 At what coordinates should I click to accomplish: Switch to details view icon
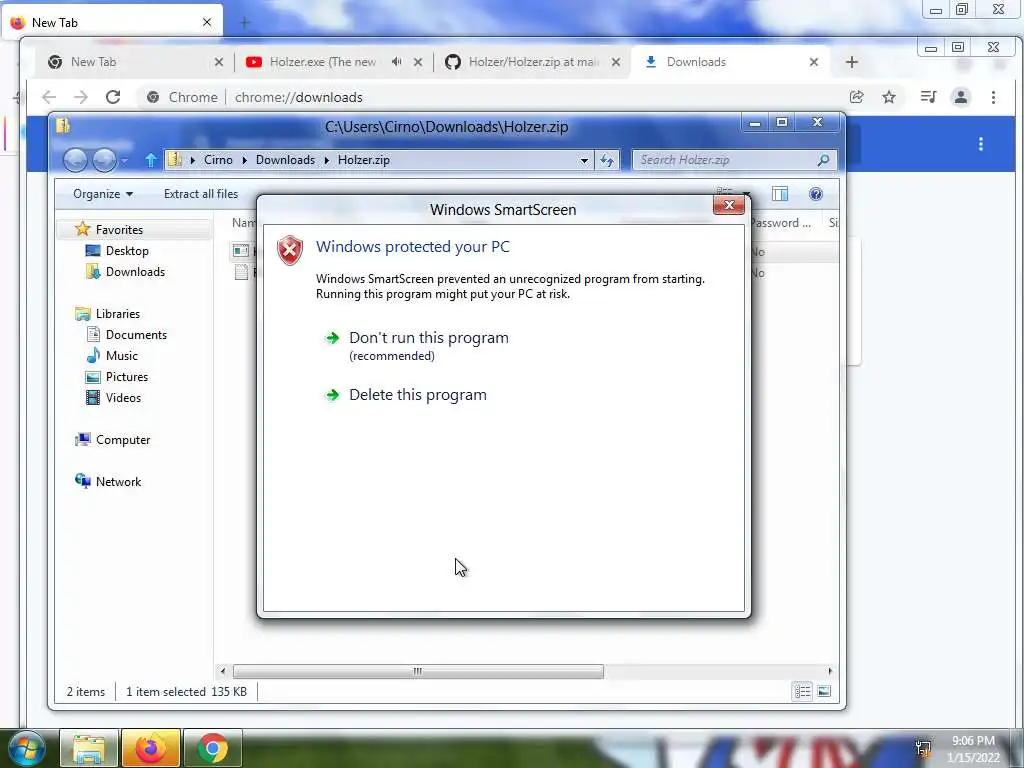[803, 692]
